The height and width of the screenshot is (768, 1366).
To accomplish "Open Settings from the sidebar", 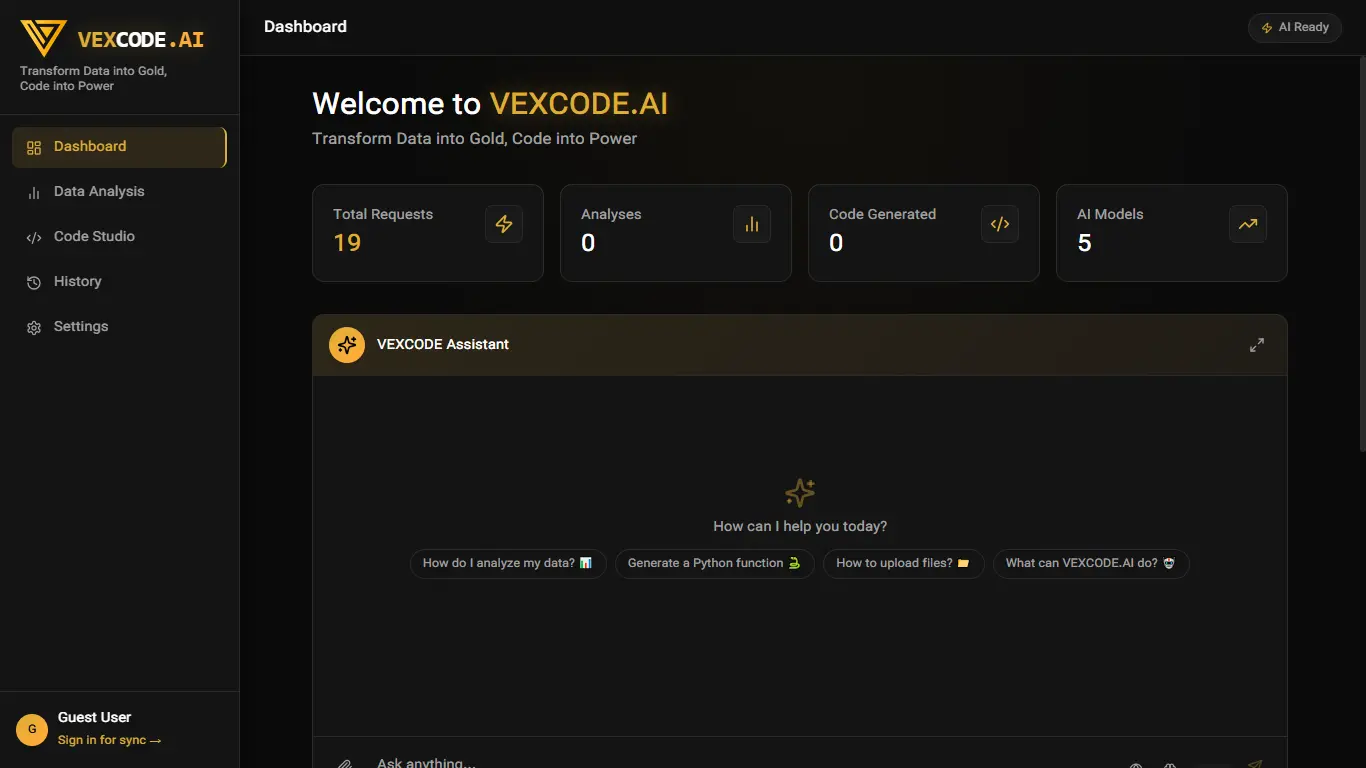I will click(x=119, y=327).
